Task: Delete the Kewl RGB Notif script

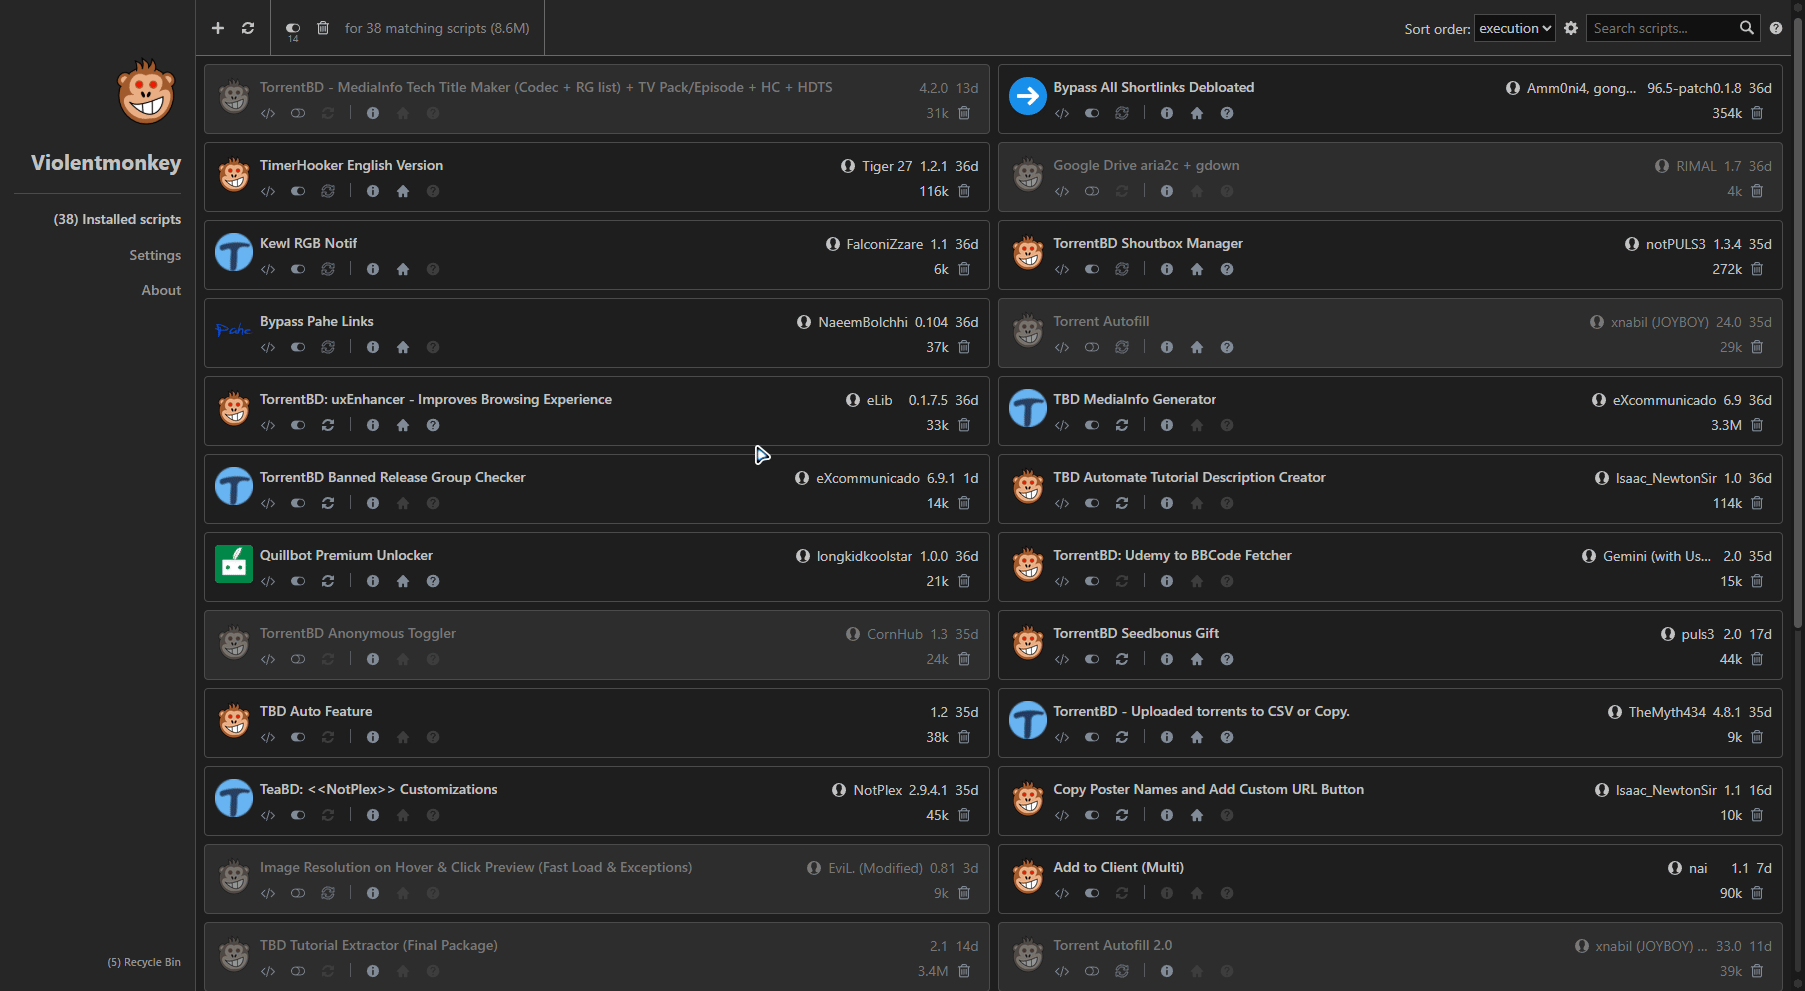Action: (964, 269)
